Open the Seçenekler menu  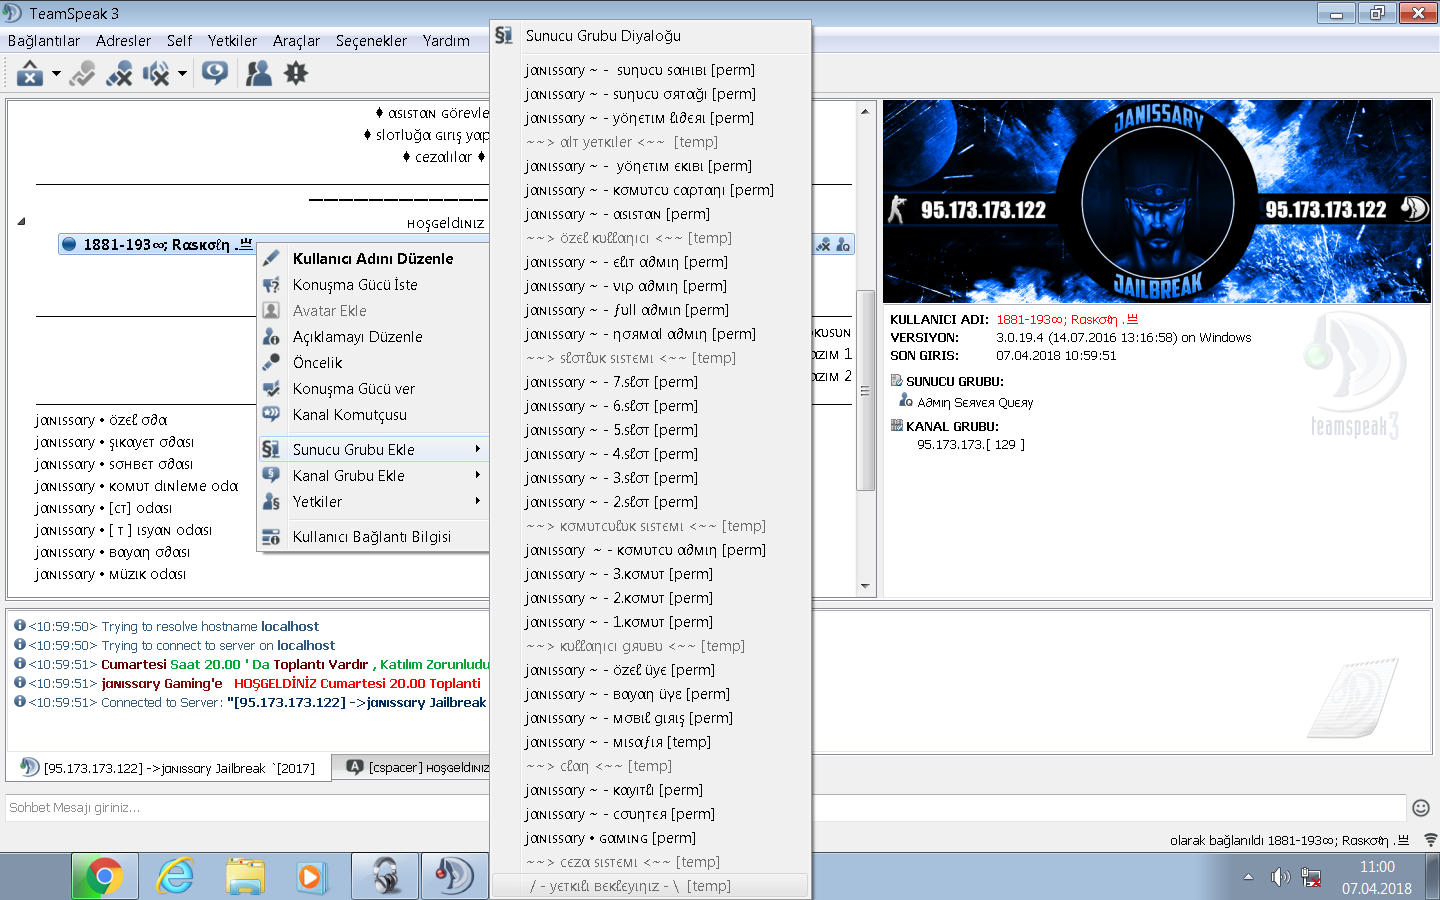[372, 41]
